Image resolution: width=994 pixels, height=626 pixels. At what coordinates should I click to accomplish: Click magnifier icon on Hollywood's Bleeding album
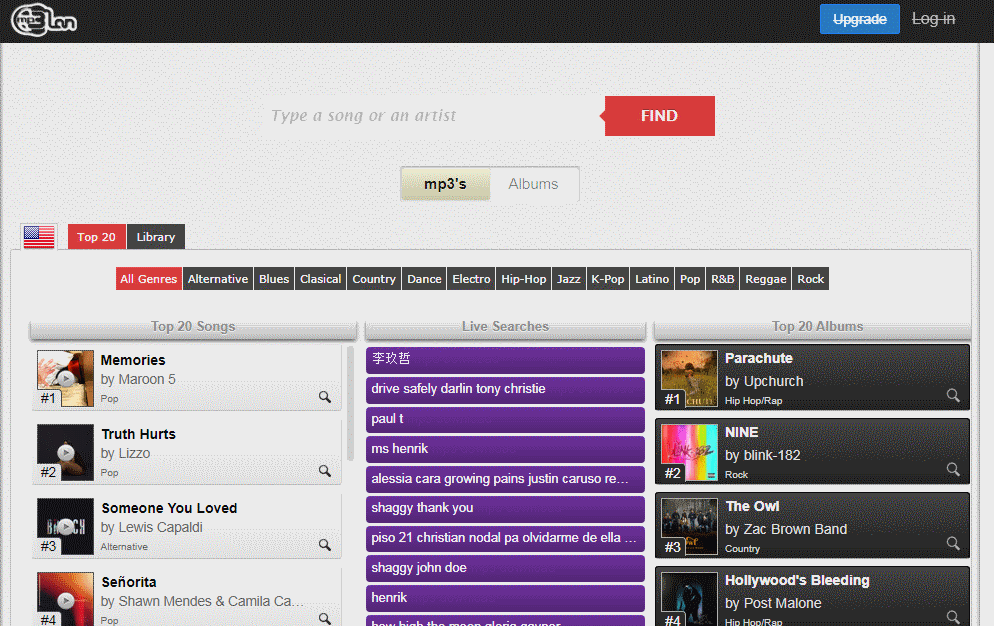click(x=953, y=617)
